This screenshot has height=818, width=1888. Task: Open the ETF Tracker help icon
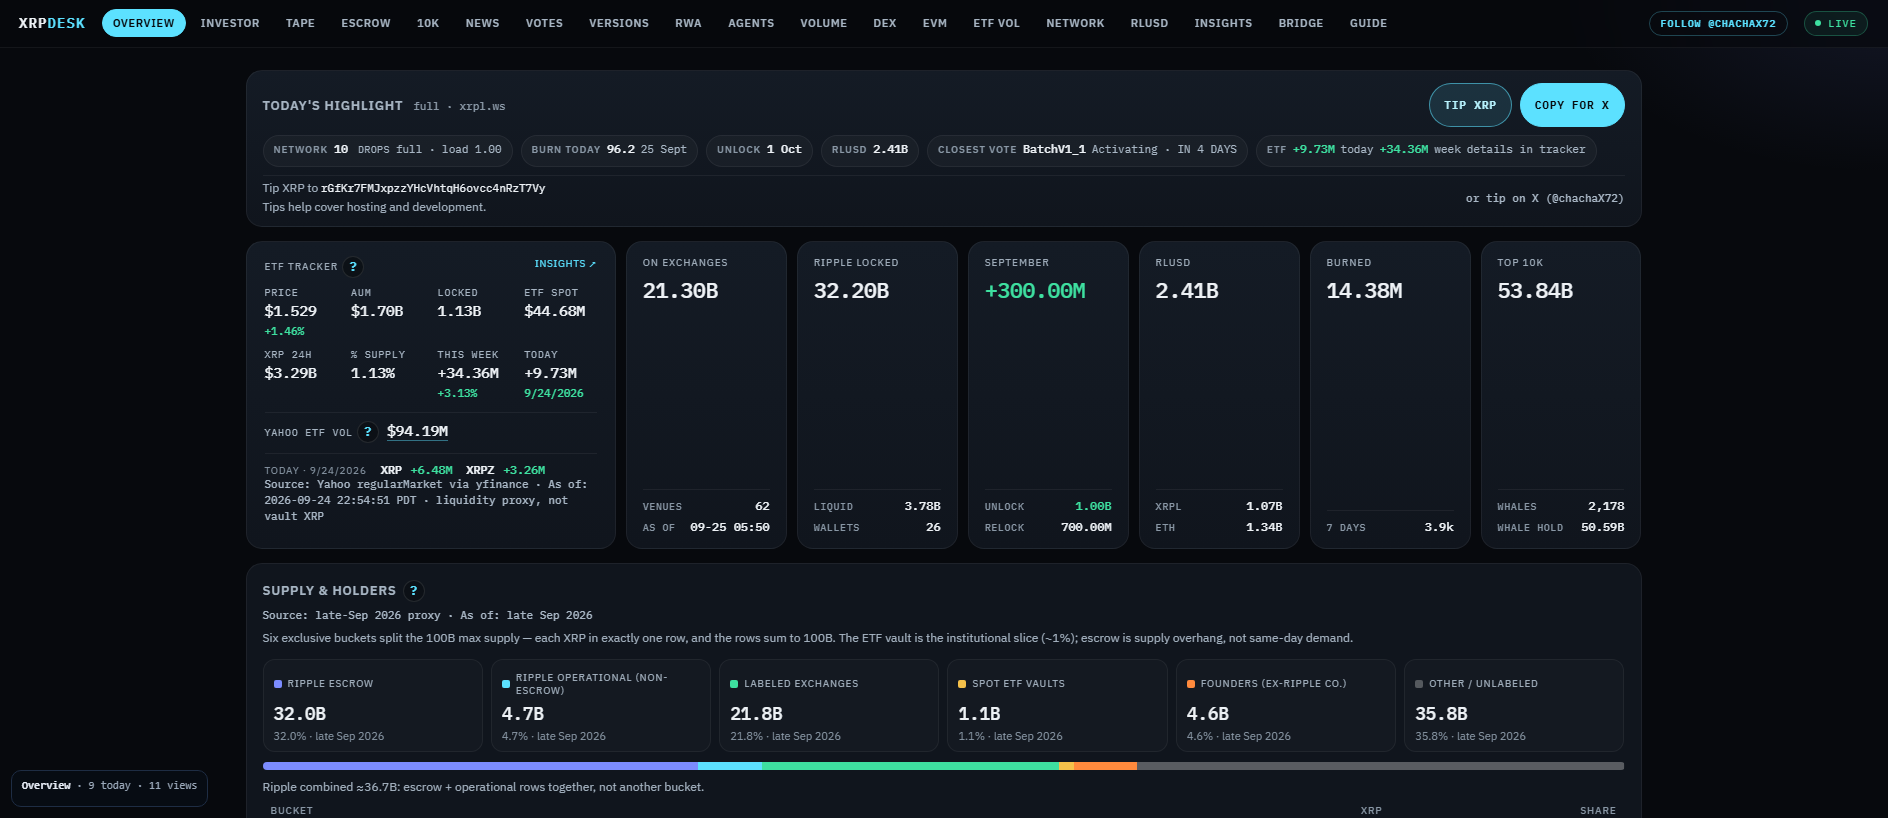[353, 267]
